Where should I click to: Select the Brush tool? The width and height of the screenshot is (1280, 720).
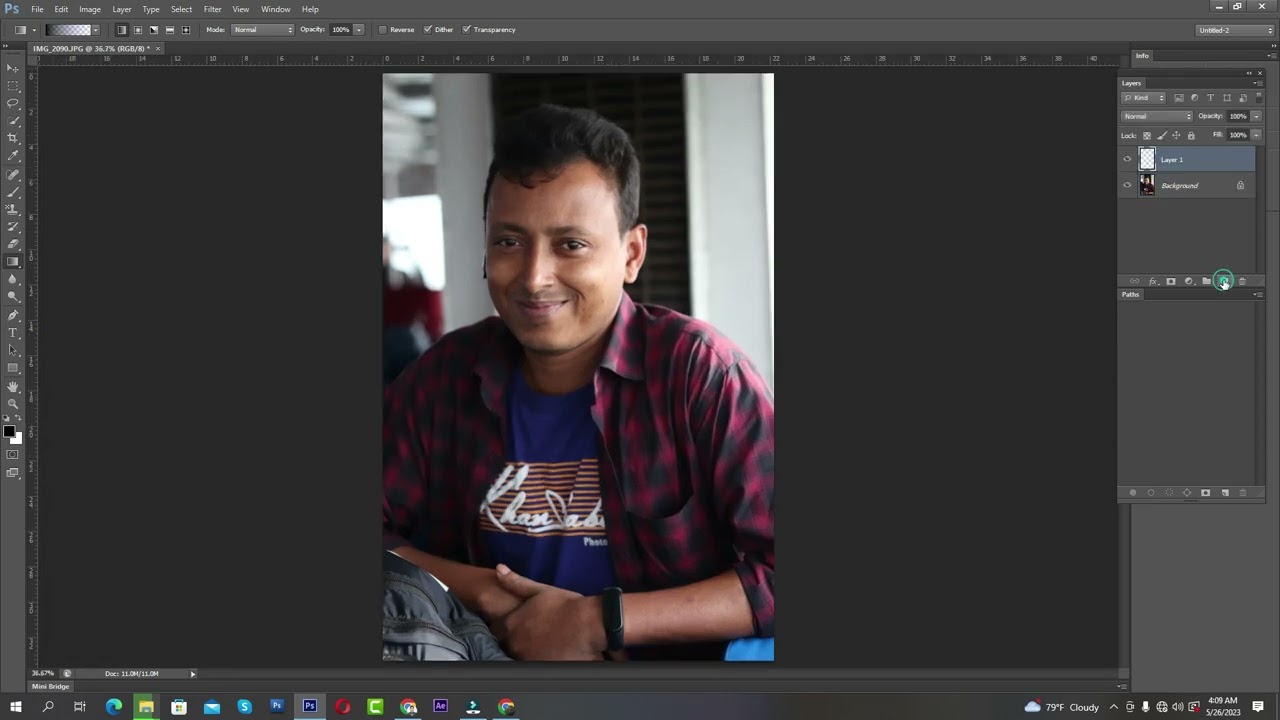[x=13, y=191]
